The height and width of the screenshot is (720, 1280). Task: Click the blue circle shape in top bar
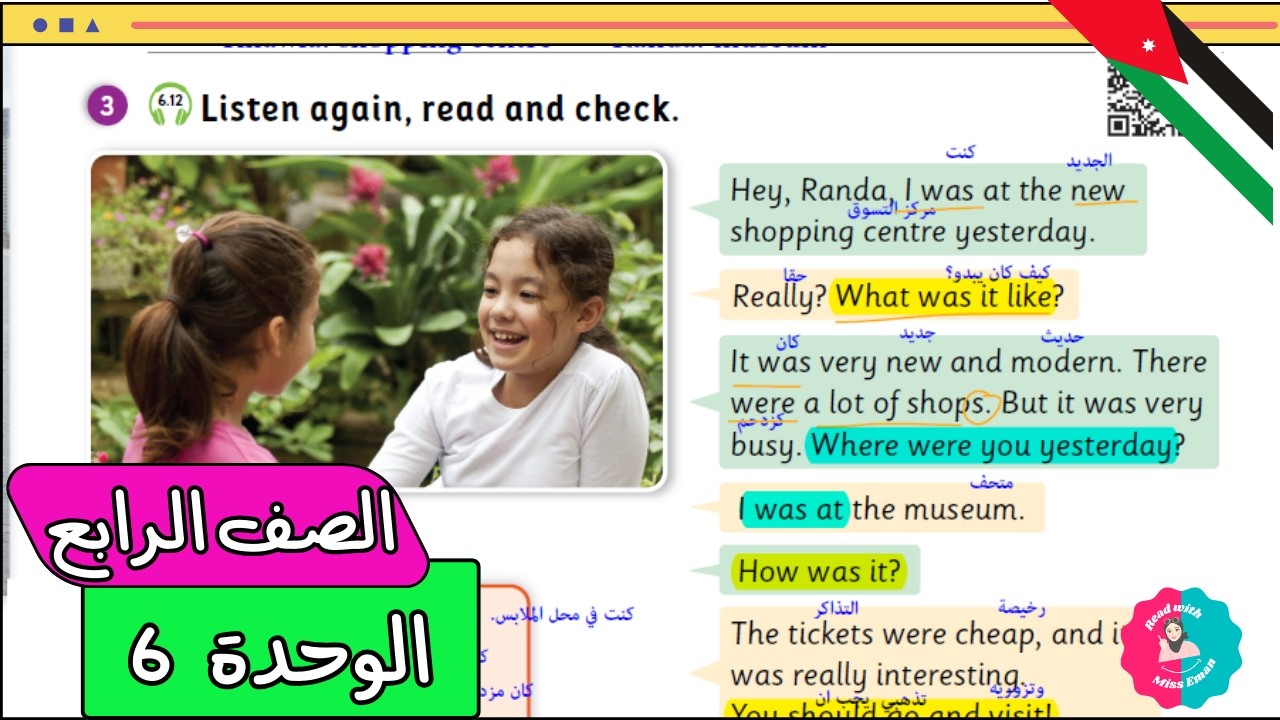[x=40, y=26]
